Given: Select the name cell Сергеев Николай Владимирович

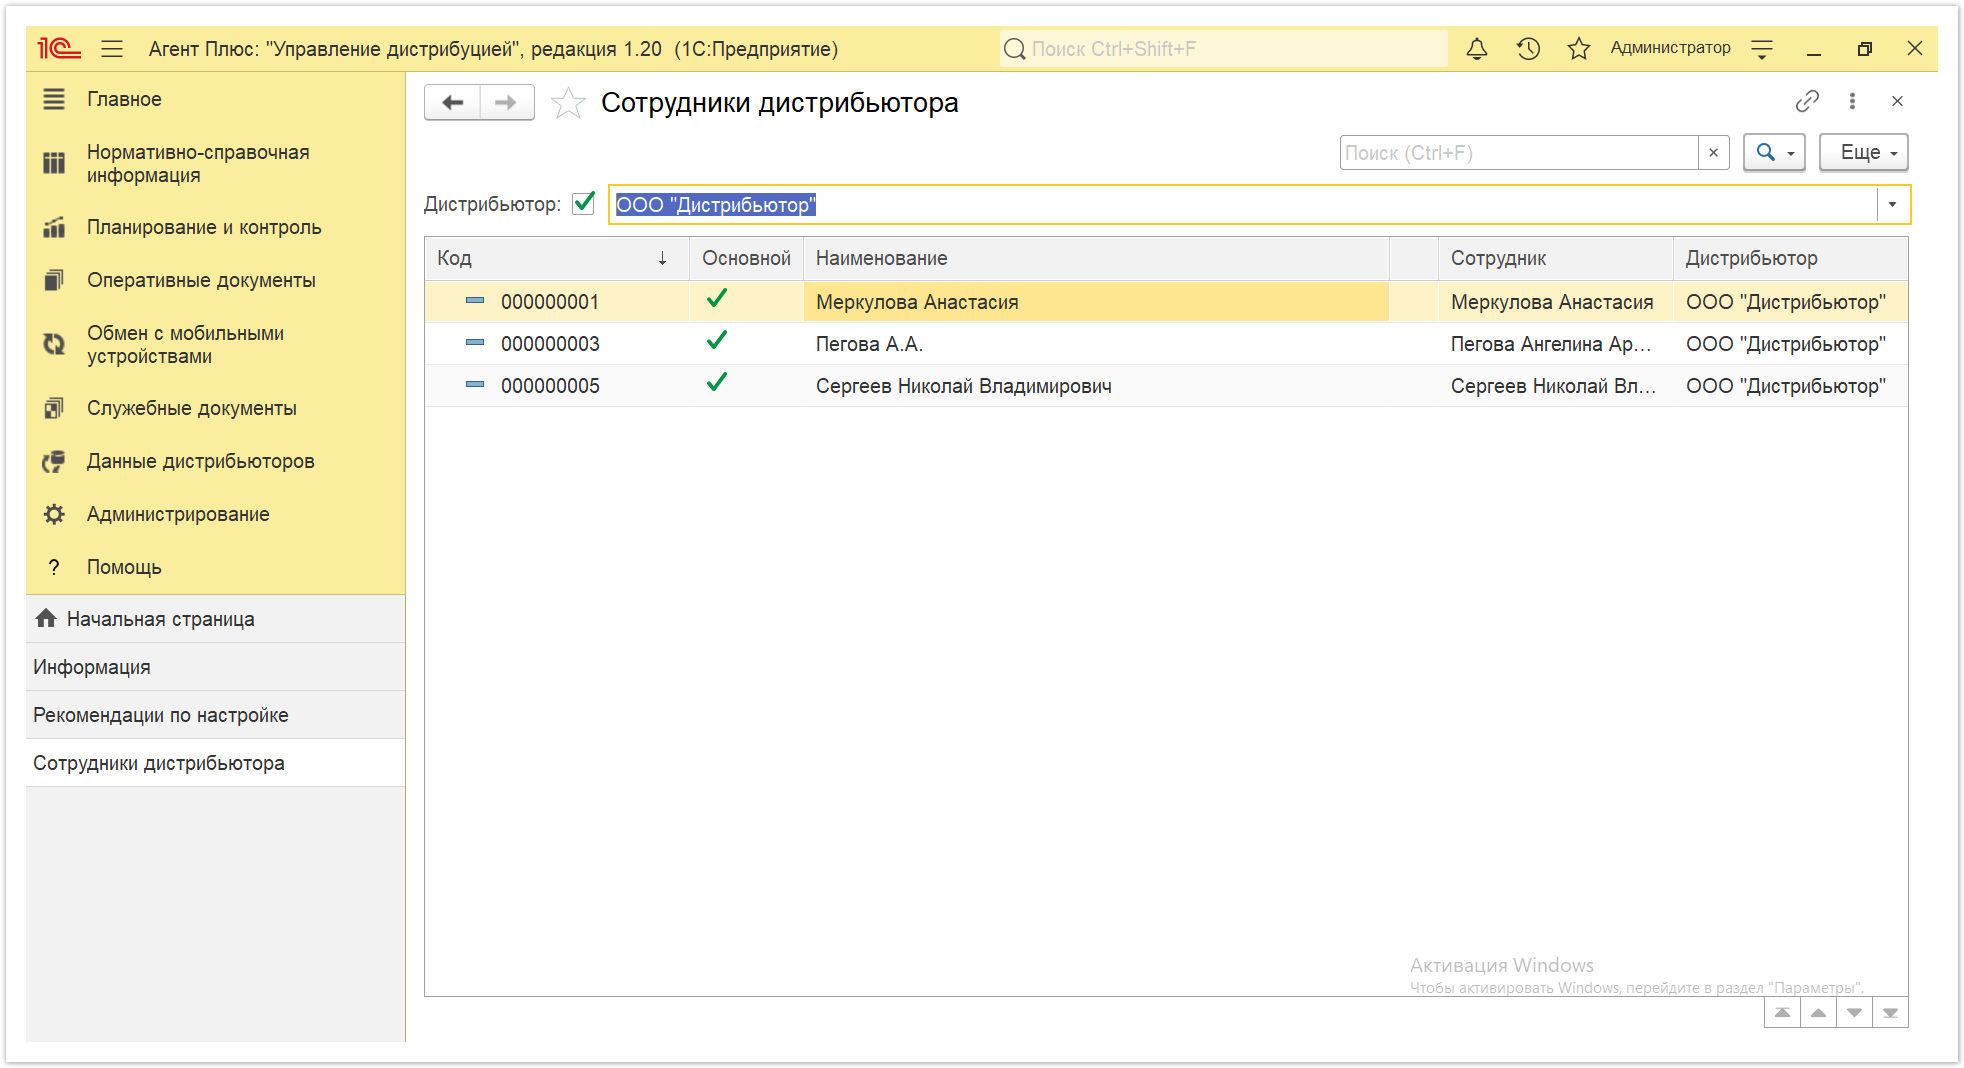Looking at the screenshot, I should click(1096, 386).
